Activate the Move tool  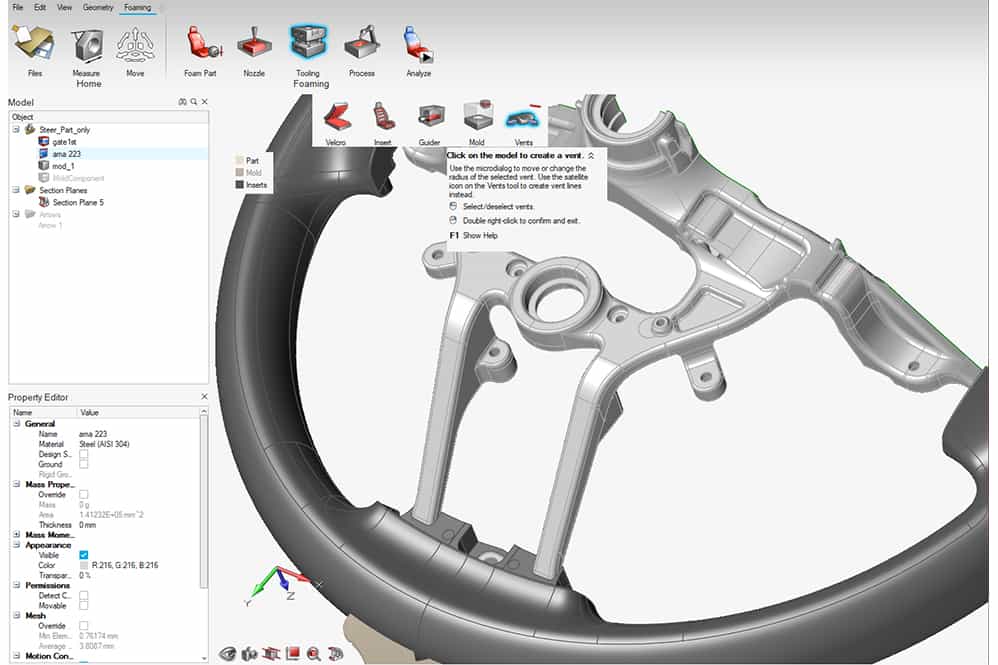point(134,46)
